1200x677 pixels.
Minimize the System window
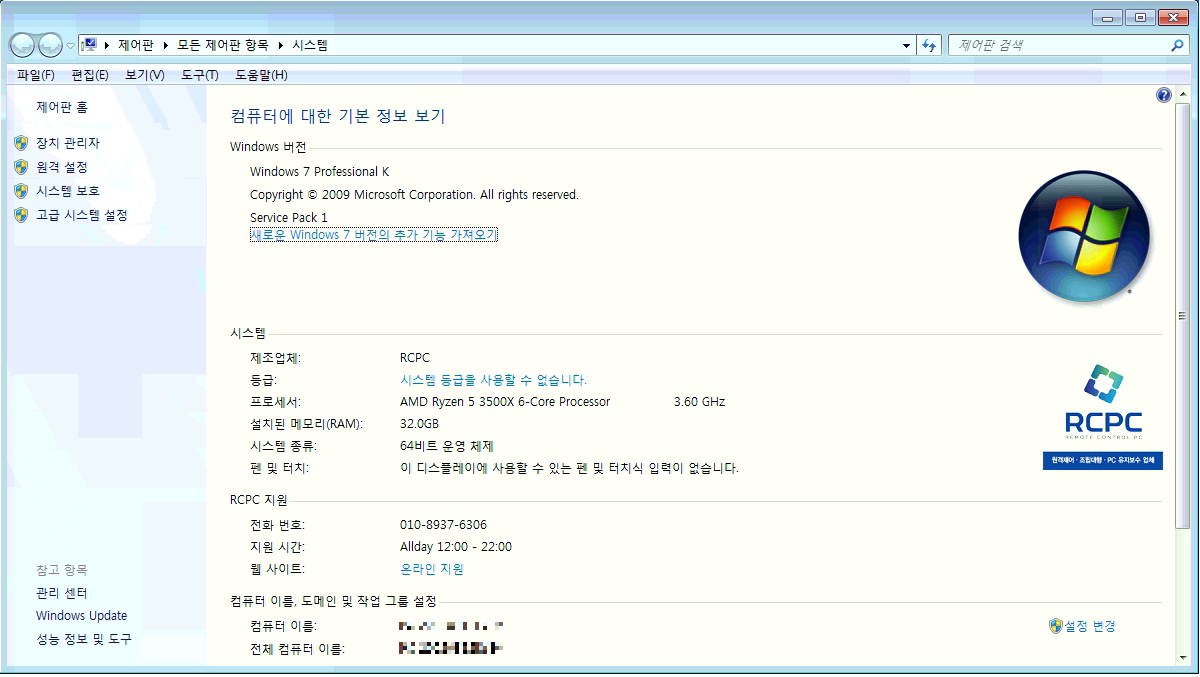click(x=1107, y=17)
